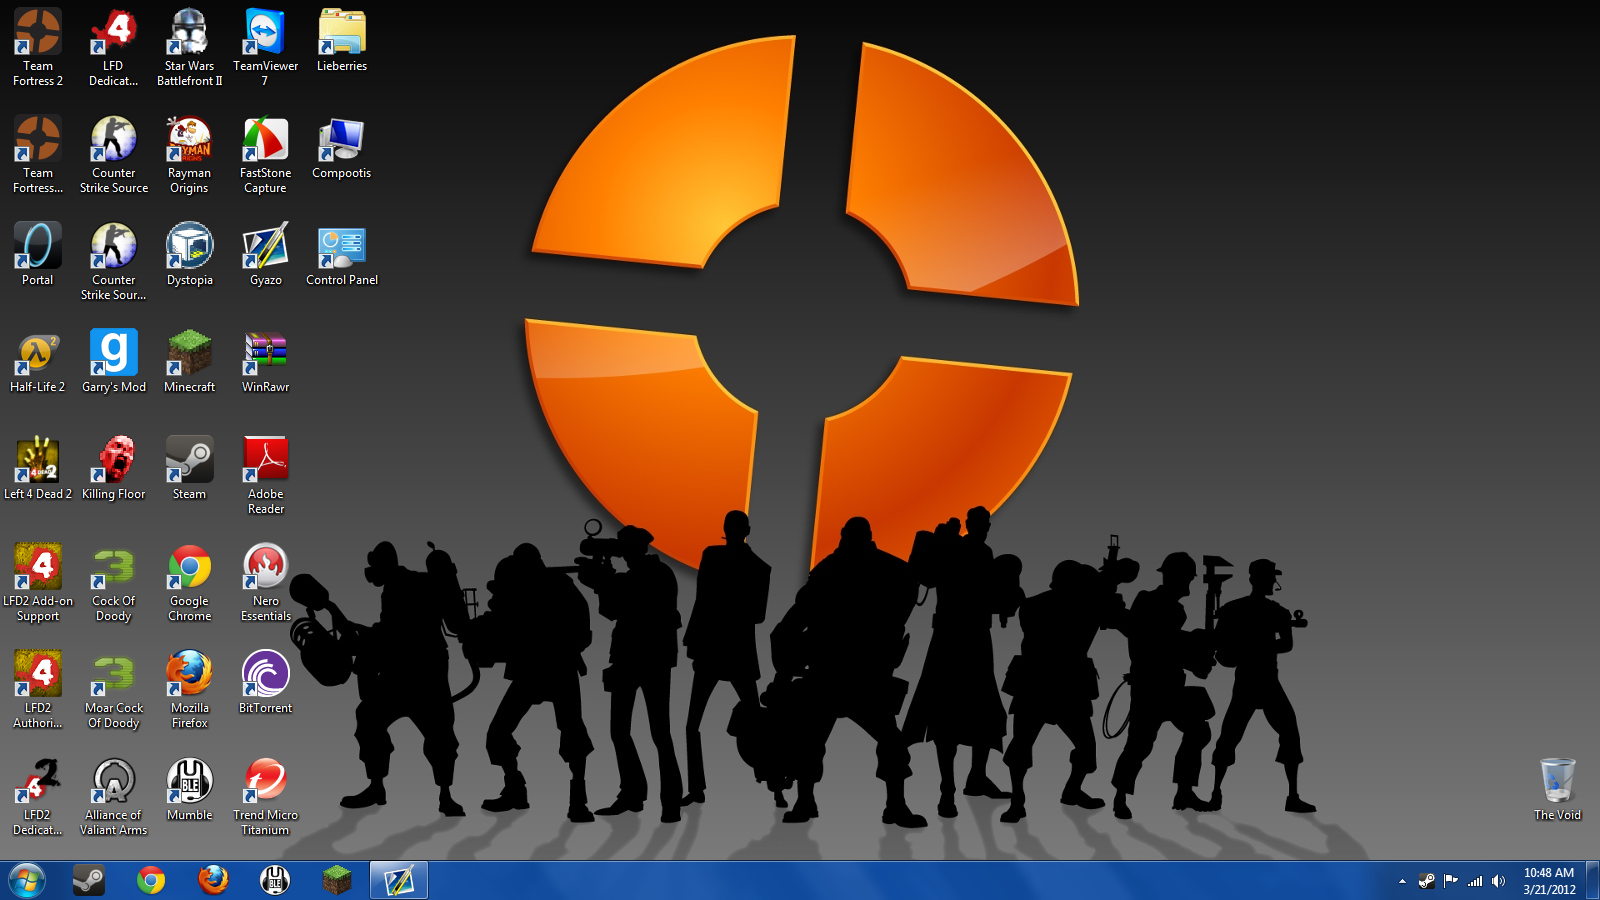Show hidden system tray icons
Screen dimensions: 1600x900
[x=1402, y=881]
